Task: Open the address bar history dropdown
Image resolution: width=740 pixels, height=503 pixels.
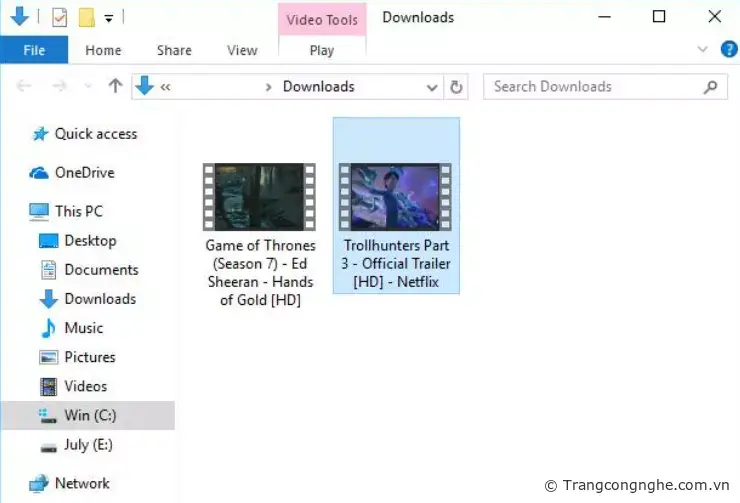Action: [432, 87]
